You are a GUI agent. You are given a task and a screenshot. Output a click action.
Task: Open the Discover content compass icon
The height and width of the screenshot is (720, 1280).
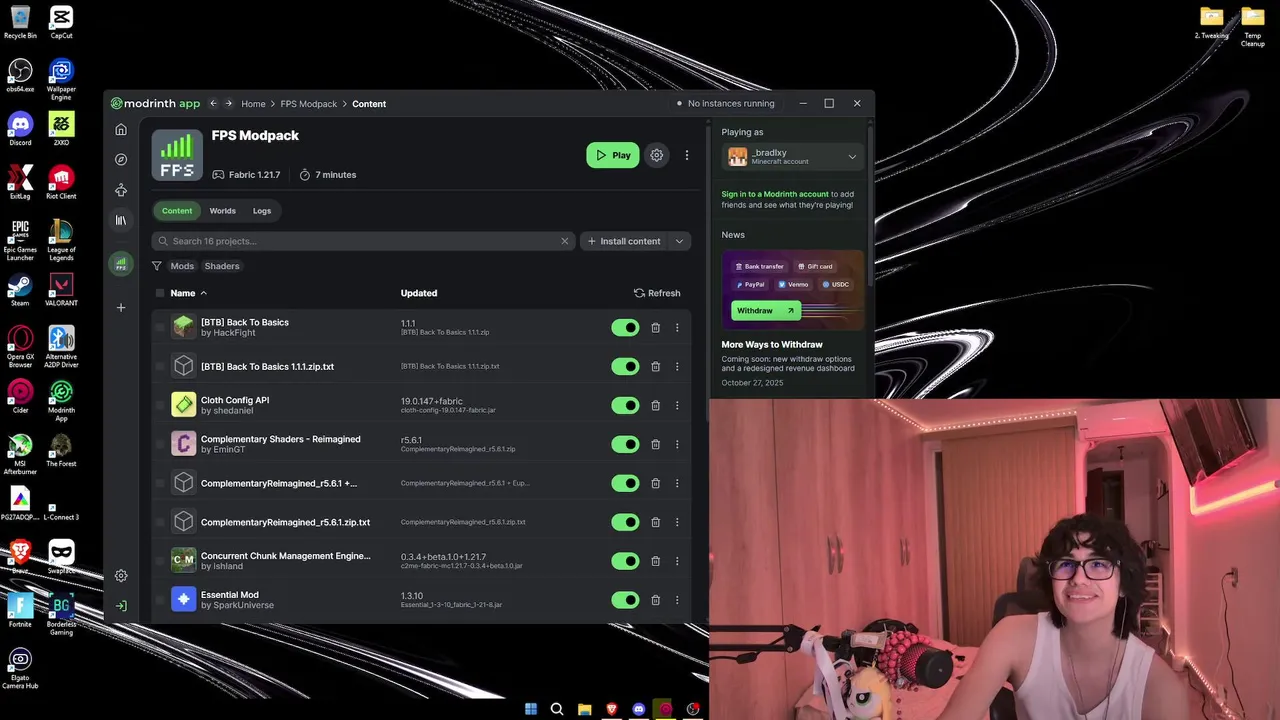[x=121, y=159]
